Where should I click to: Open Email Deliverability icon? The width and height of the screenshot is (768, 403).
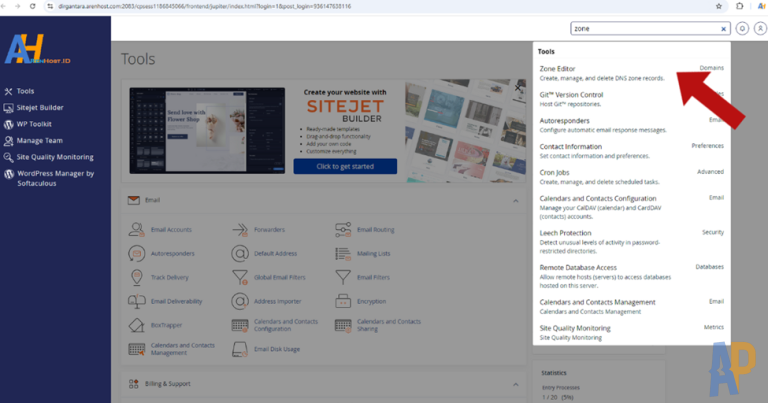(x=137, y=302)
